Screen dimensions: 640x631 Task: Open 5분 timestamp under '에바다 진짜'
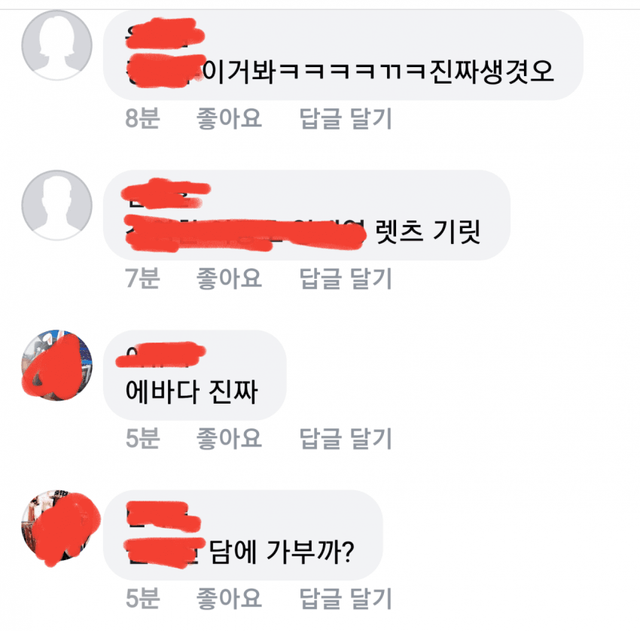click(x=142, y=438)
